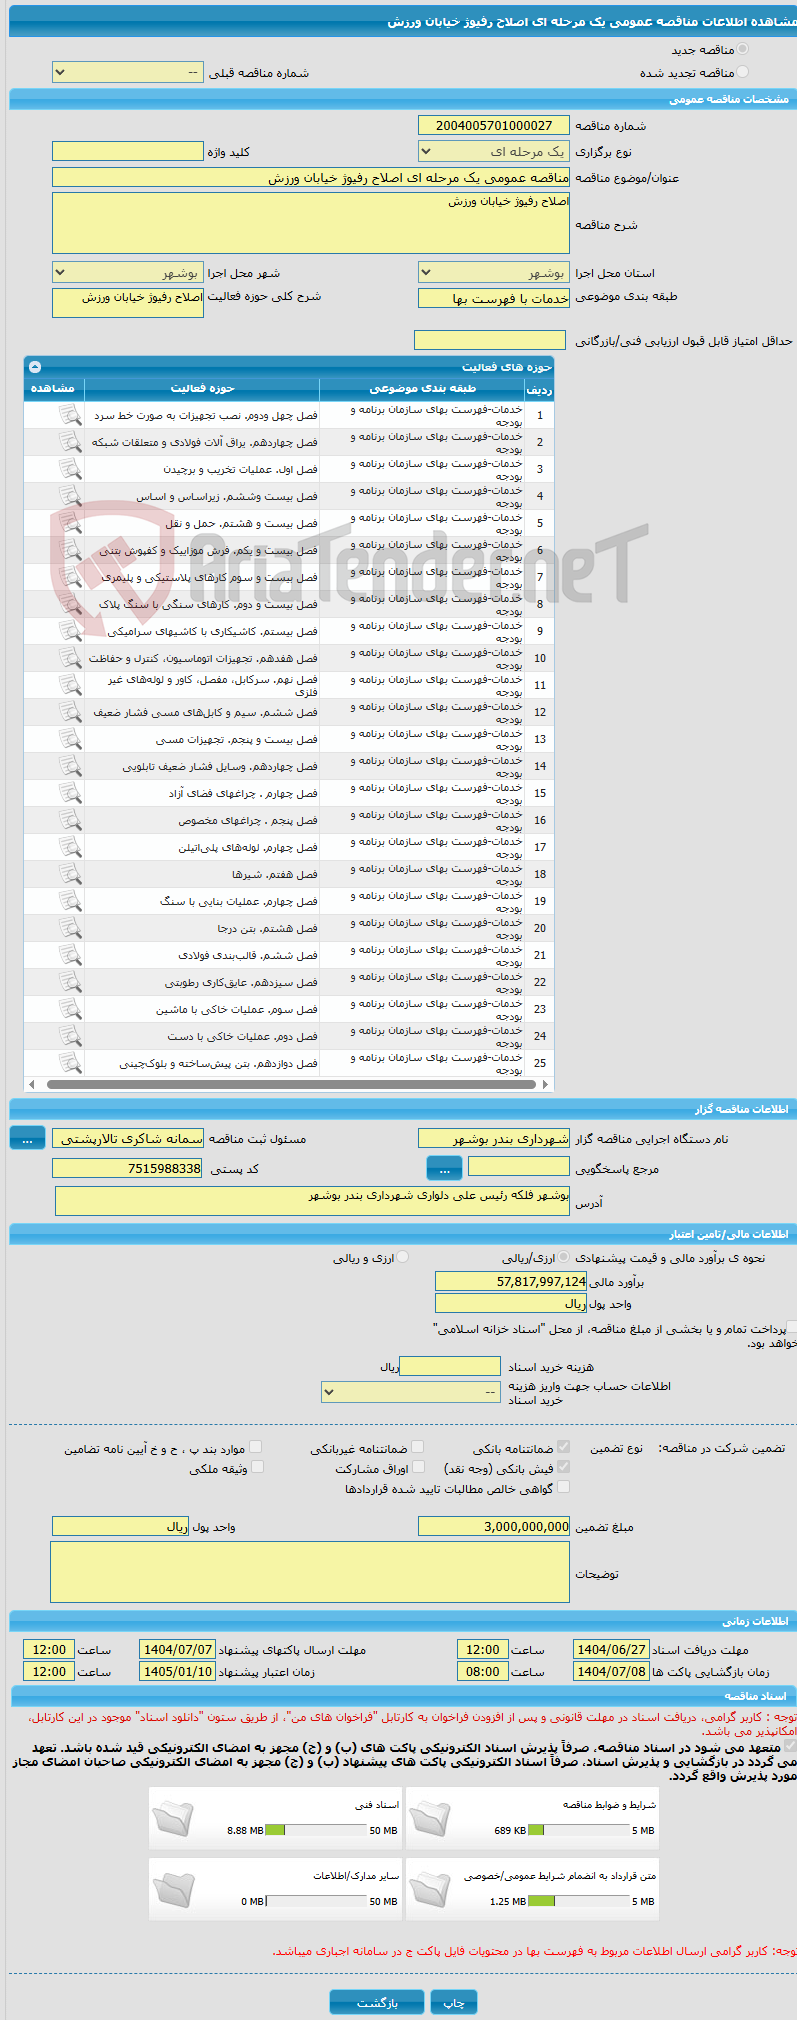This screenshot has width=797, height=2020.
Task: Open view icon for activity row 9
Action: tap(69, 631)
